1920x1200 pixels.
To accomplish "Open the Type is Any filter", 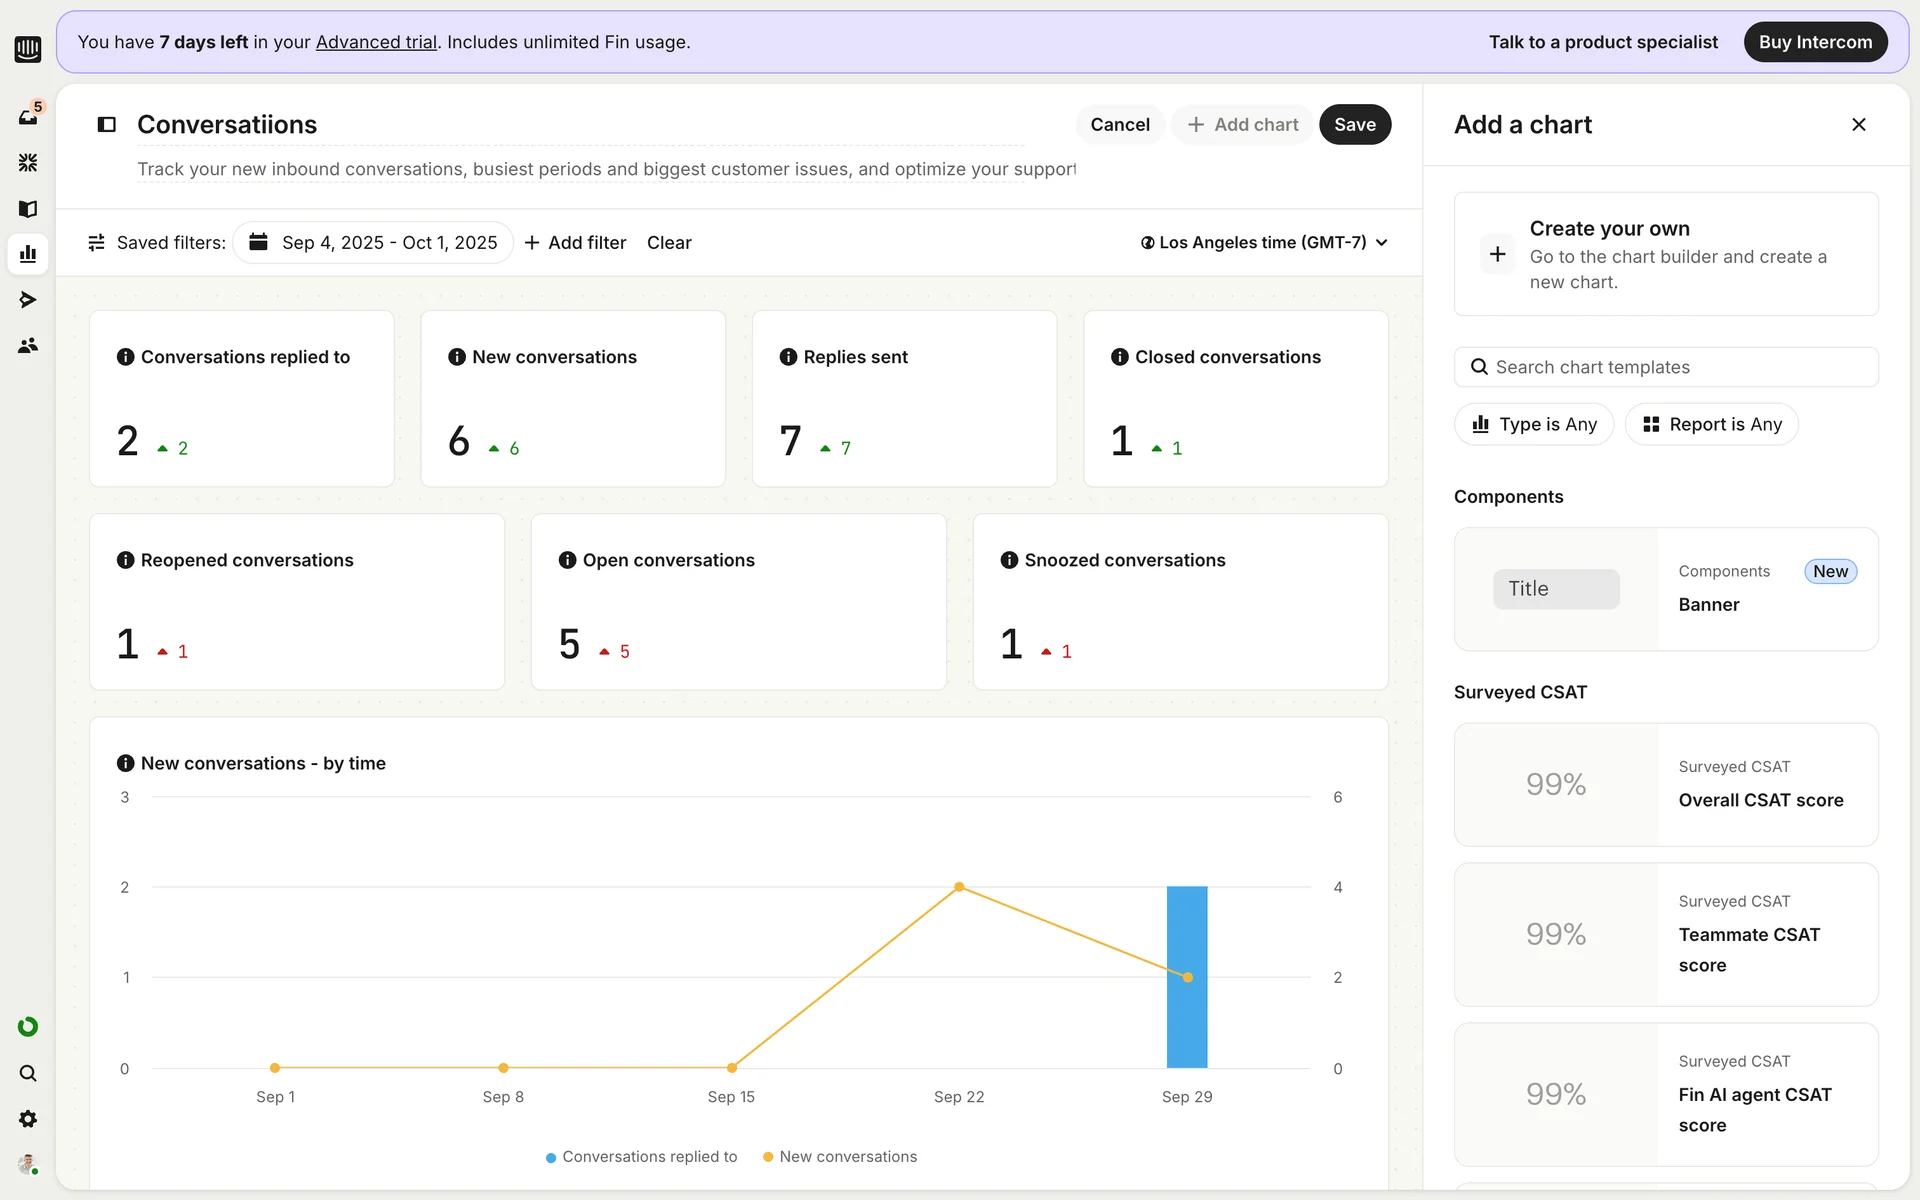I will (x=1534, y=424).
